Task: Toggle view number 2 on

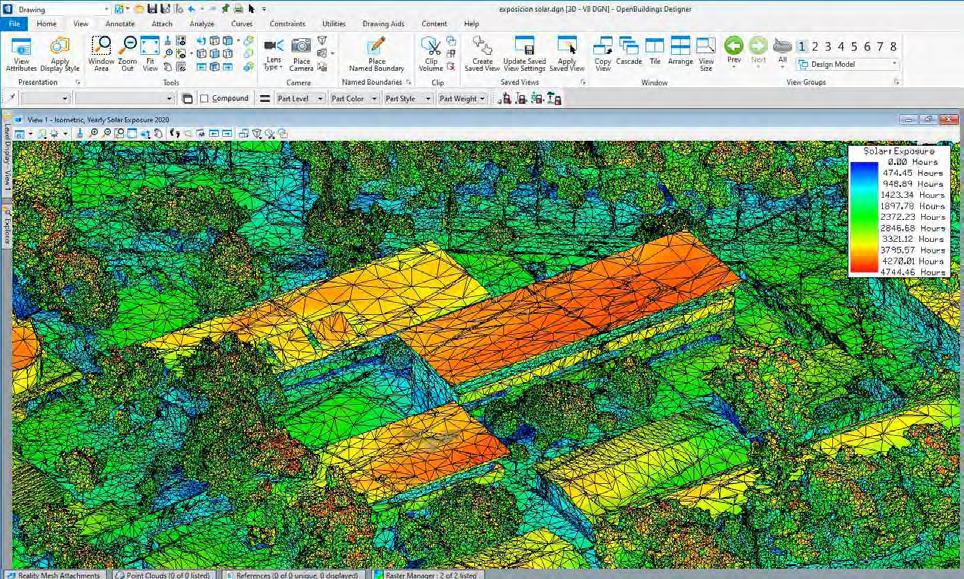Action: click(815, 47)
